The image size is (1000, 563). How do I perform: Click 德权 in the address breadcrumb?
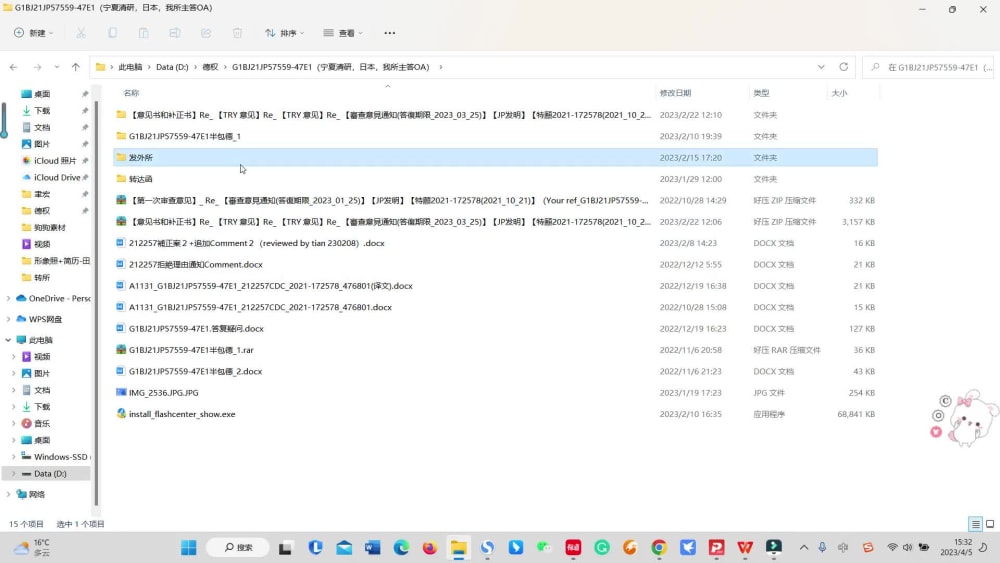coord(210,67)
